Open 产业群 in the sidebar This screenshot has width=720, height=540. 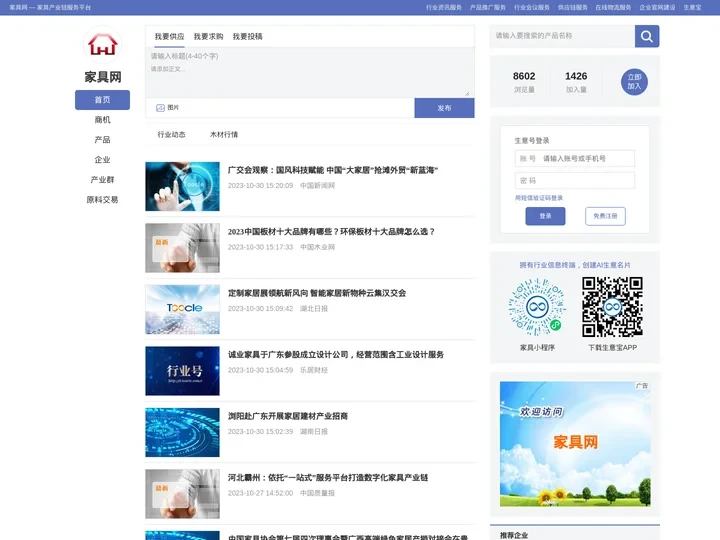click(x=102, y=180)
